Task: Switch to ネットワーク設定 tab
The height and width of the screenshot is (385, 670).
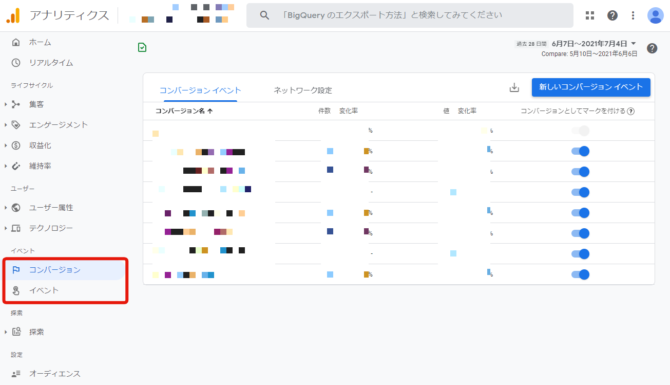Action: (303, 90)
